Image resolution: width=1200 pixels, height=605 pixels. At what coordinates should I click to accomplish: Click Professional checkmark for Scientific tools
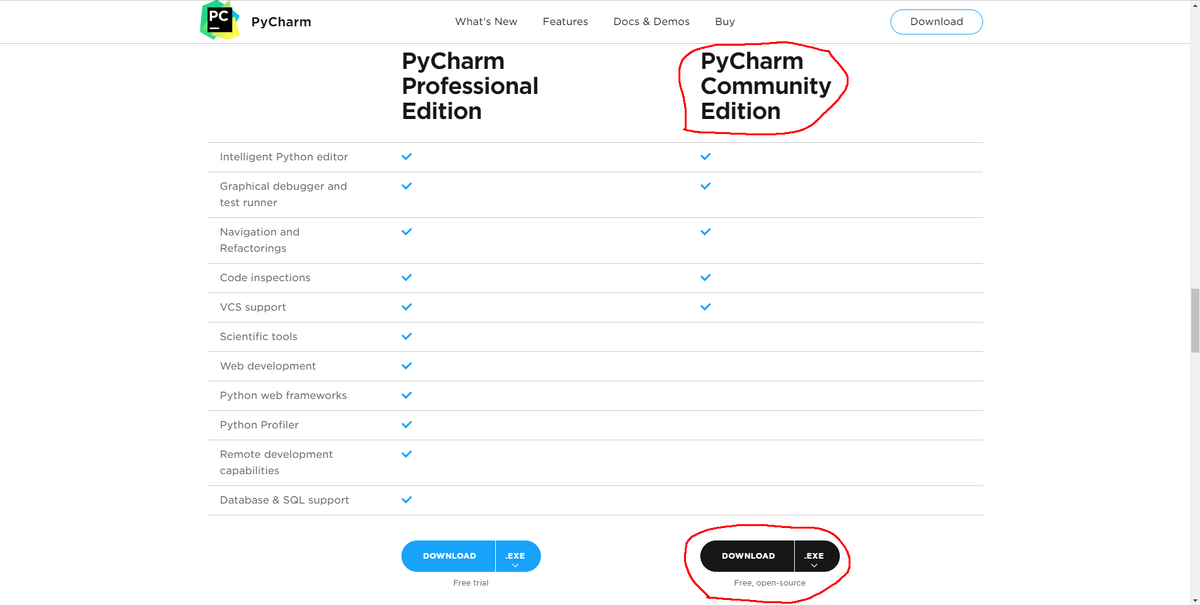[407, 337]
